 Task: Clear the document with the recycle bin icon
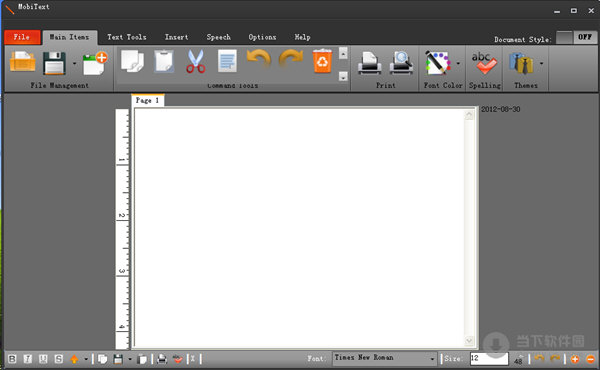click(322, 61)
